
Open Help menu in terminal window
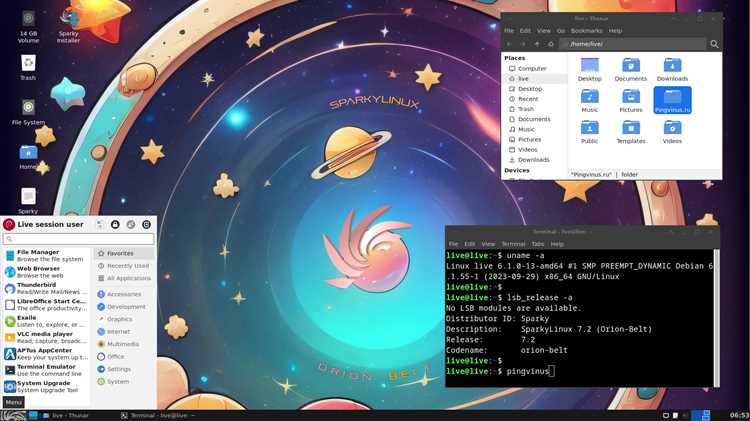click(x=557, y=244)
